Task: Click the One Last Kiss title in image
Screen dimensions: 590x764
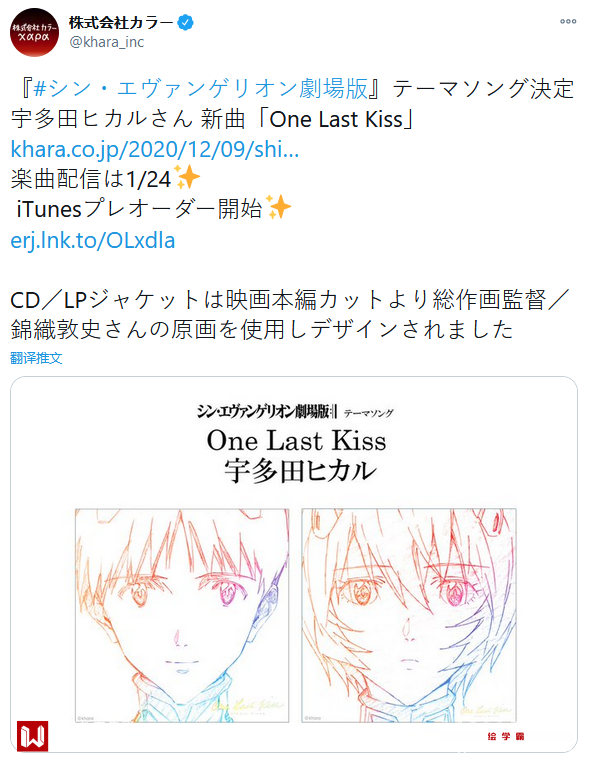Action: click(296, 441)
